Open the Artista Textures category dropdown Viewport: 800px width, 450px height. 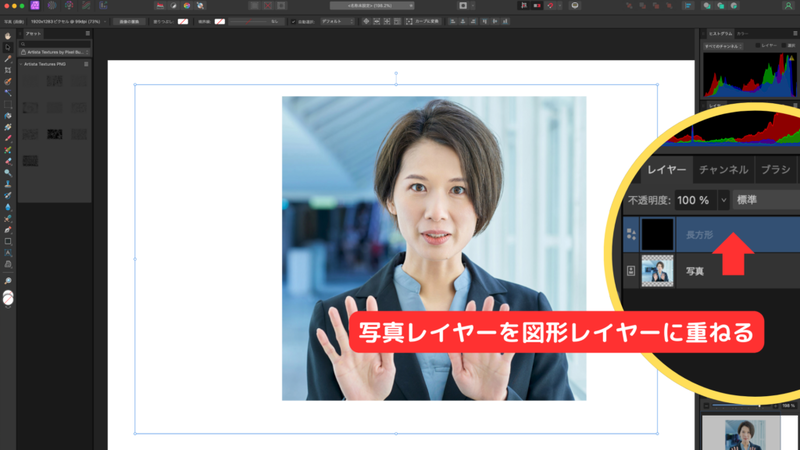(55, 52)
